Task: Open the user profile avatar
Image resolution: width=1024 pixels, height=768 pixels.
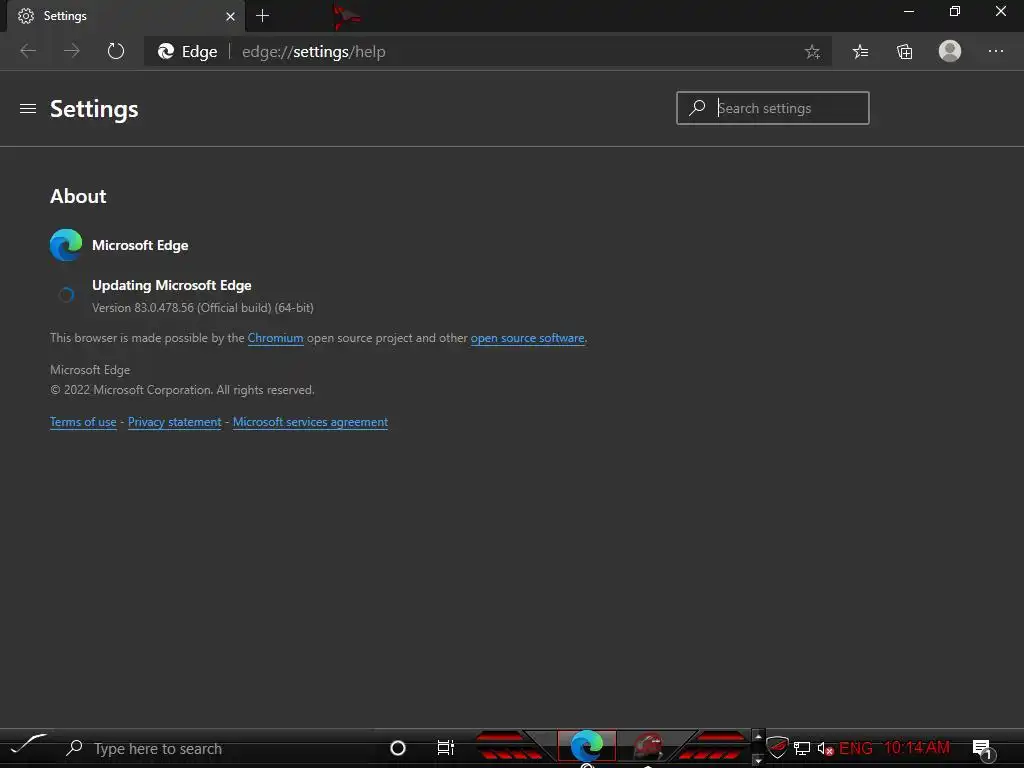Action: (x=950, y=51)
